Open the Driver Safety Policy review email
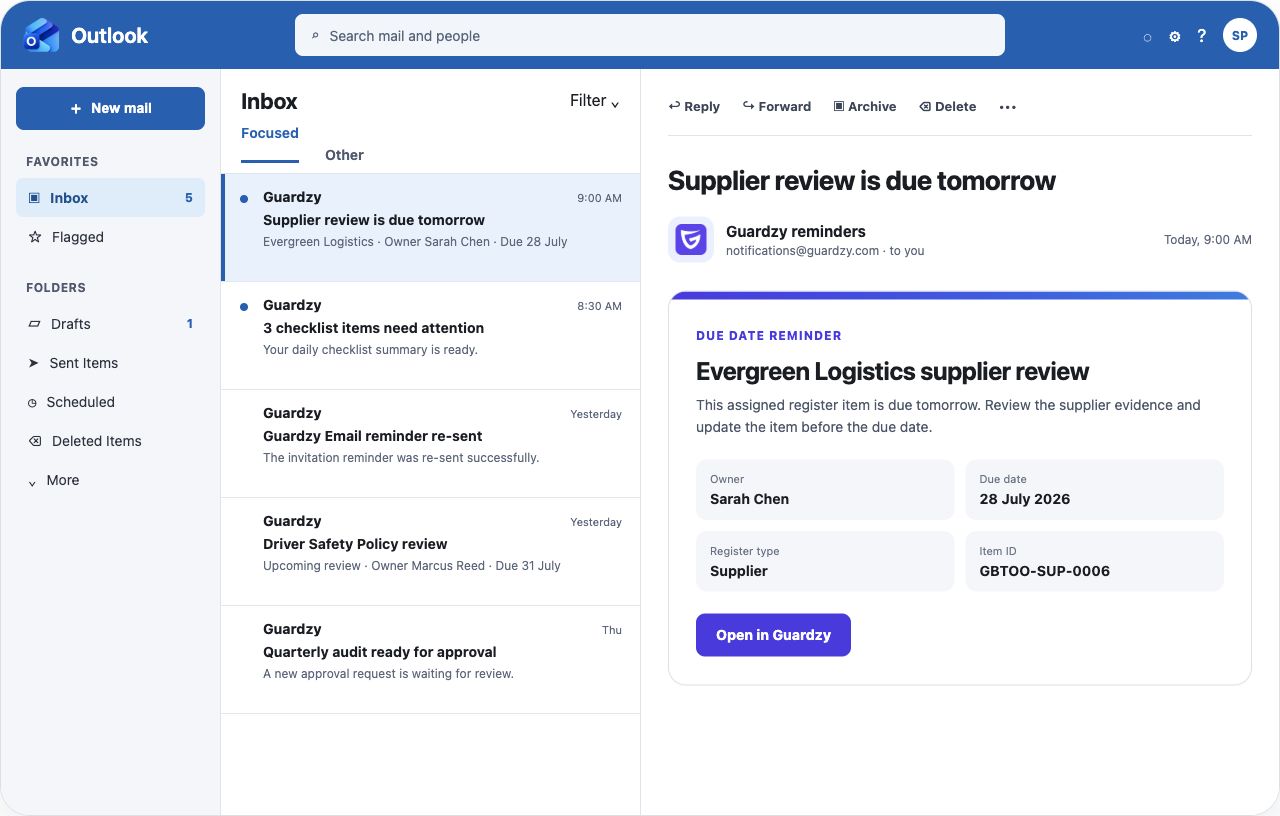This screenshot has height=816, width=1280. click(x=430, y=552)
